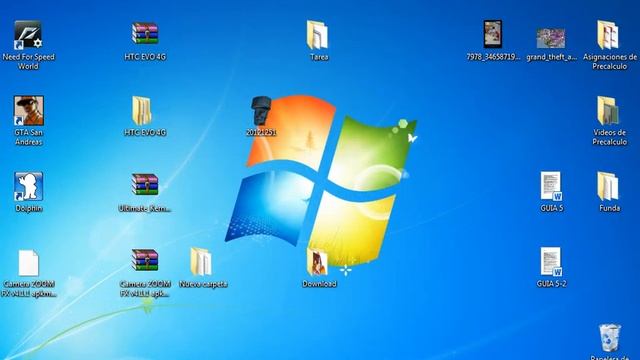Screen dimensions: 640x360
Task: Select the Camera ZOOM FX WinRAR archive
Action: tap(145, 260)
